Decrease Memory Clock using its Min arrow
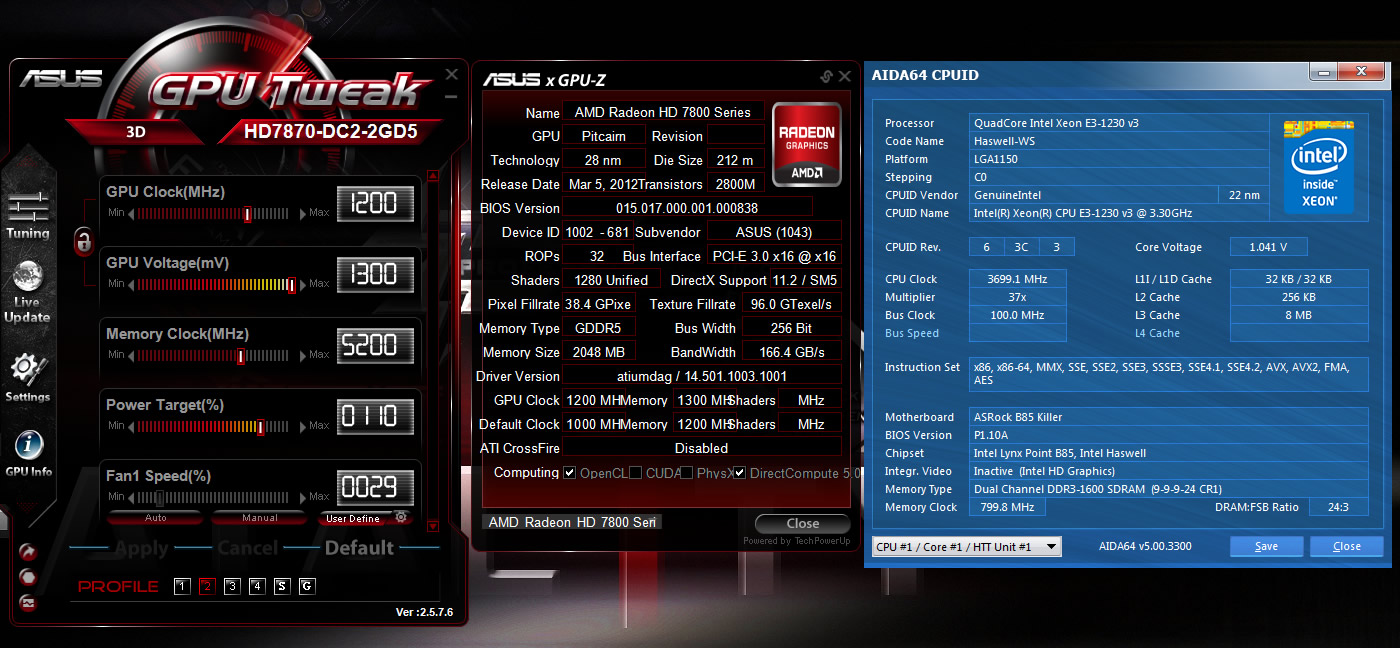 (x=130, y=355)
